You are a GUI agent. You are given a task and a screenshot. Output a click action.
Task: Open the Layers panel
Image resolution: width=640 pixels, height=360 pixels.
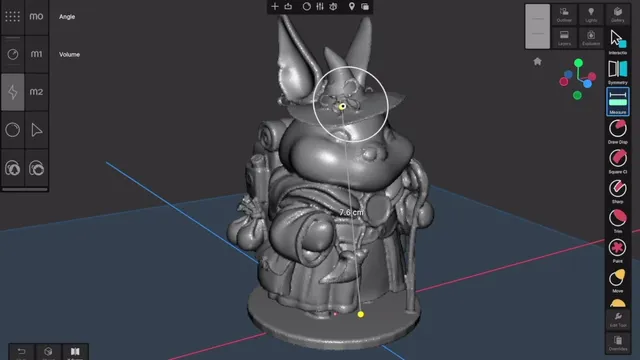[x=564, y=38]
